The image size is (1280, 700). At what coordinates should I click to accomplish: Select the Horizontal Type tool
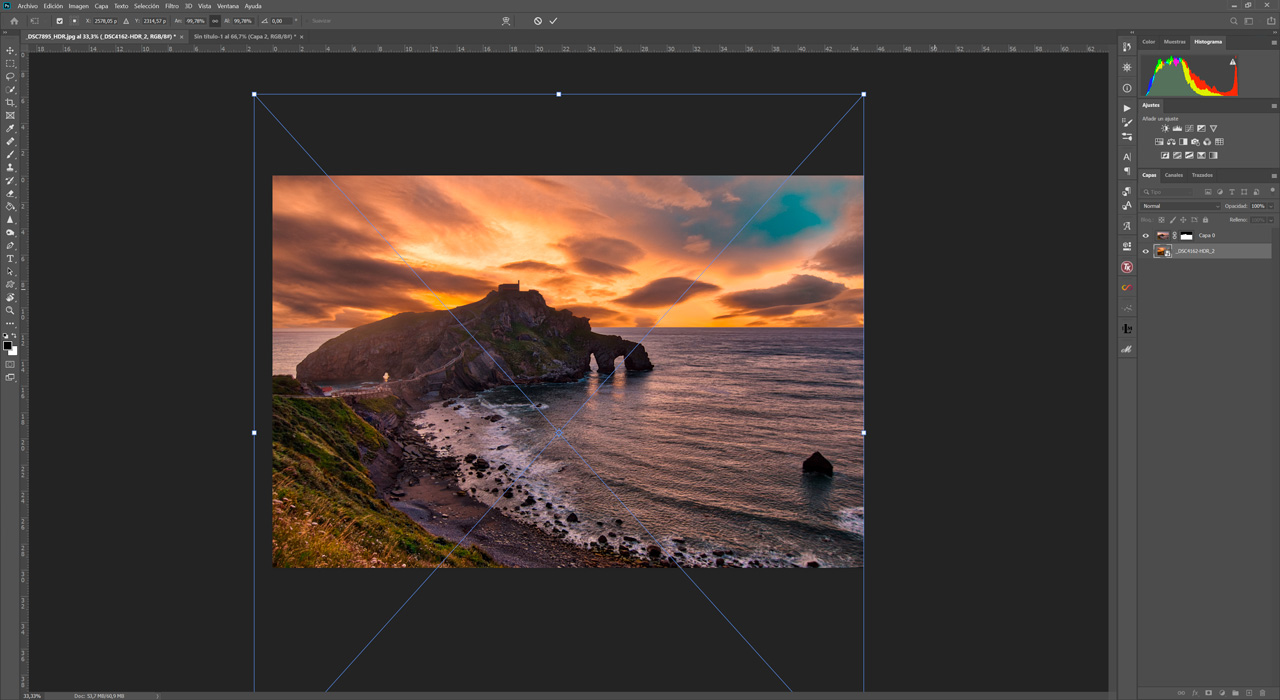(x=10, y=259)
